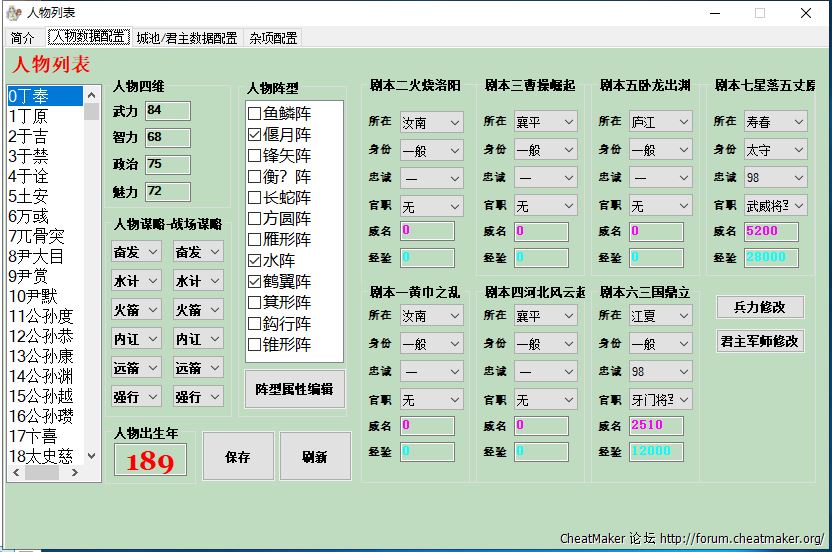832x552 pixels.
Task: Enable the 鱼鳞阵 formation checkbox
Action: 255,114
